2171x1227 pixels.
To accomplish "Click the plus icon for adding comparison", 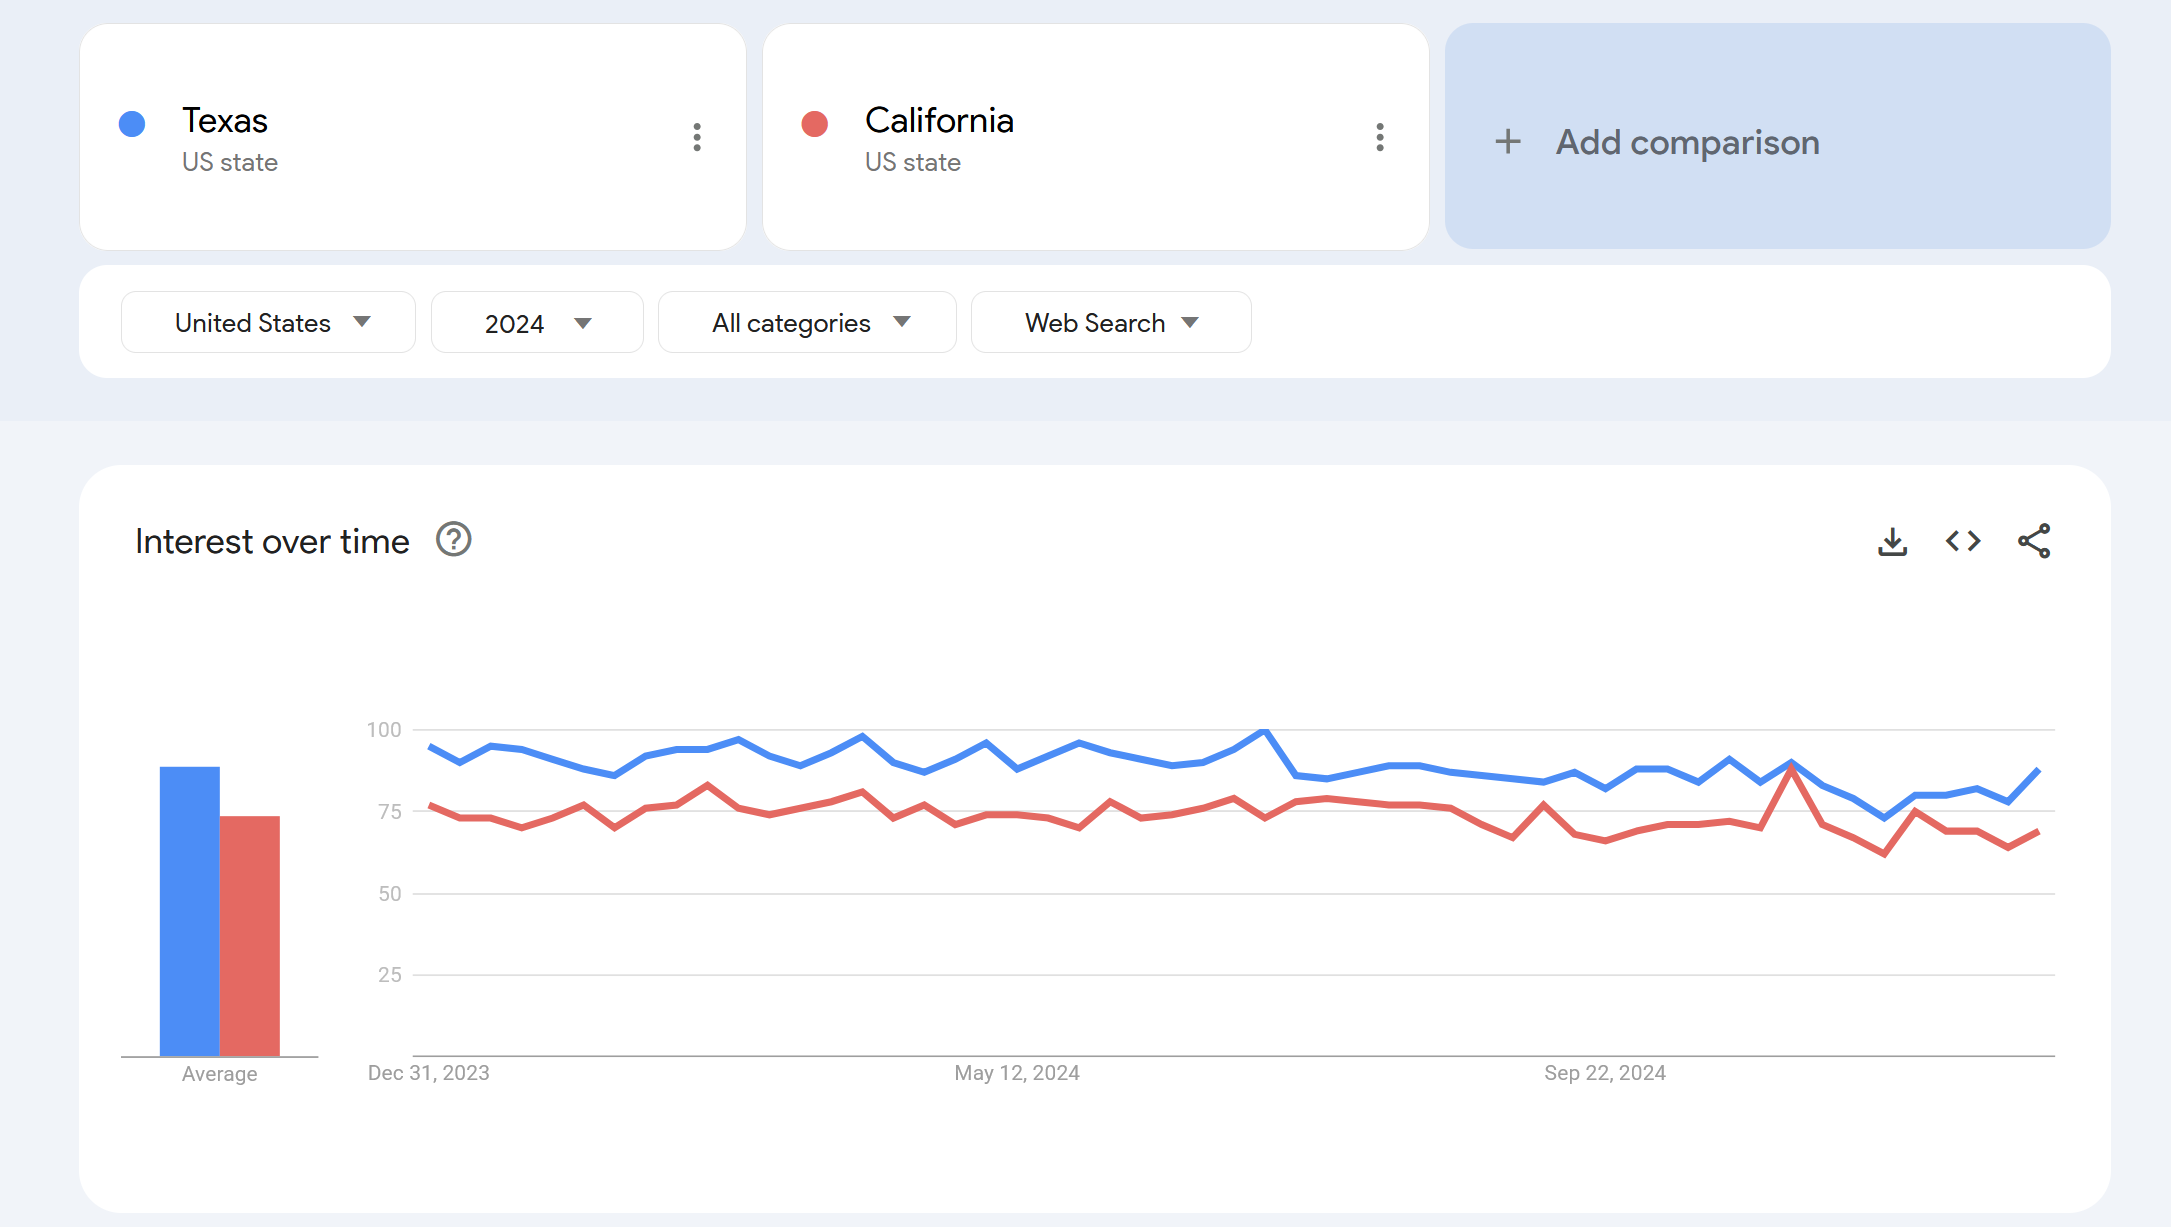I will click(1508, 142).
